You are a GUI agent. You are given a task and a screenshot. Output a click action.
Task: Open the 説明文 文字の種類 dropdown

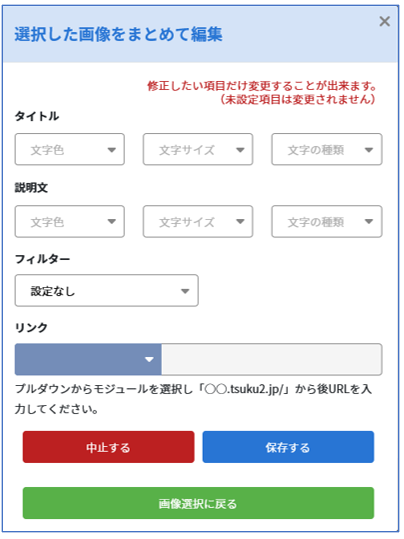click(x=327, y=221)
